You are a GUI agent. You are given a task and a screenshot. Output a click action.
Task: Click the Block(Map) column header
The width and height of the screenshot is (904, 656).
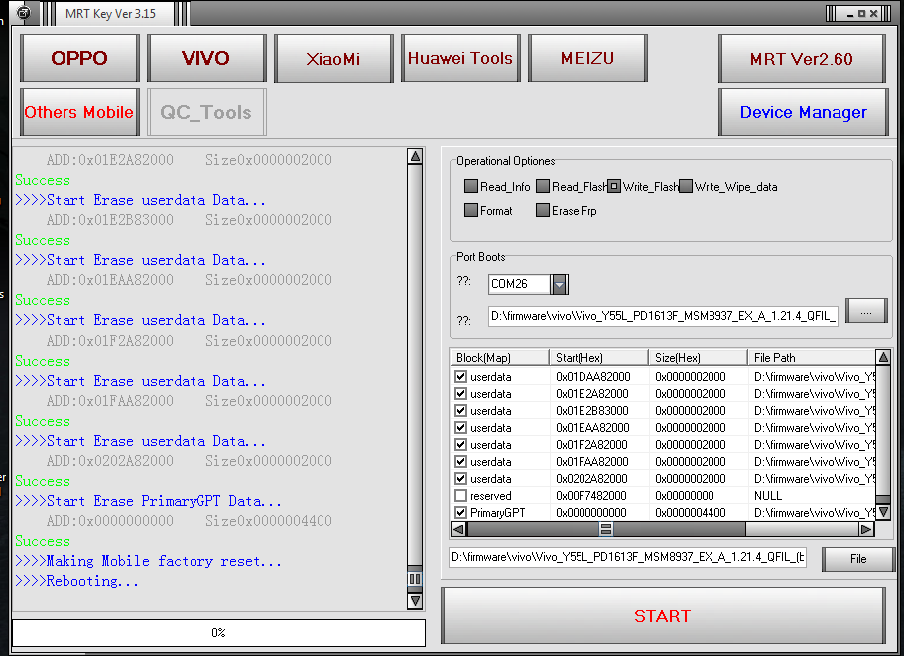click(x=500, y=357)
